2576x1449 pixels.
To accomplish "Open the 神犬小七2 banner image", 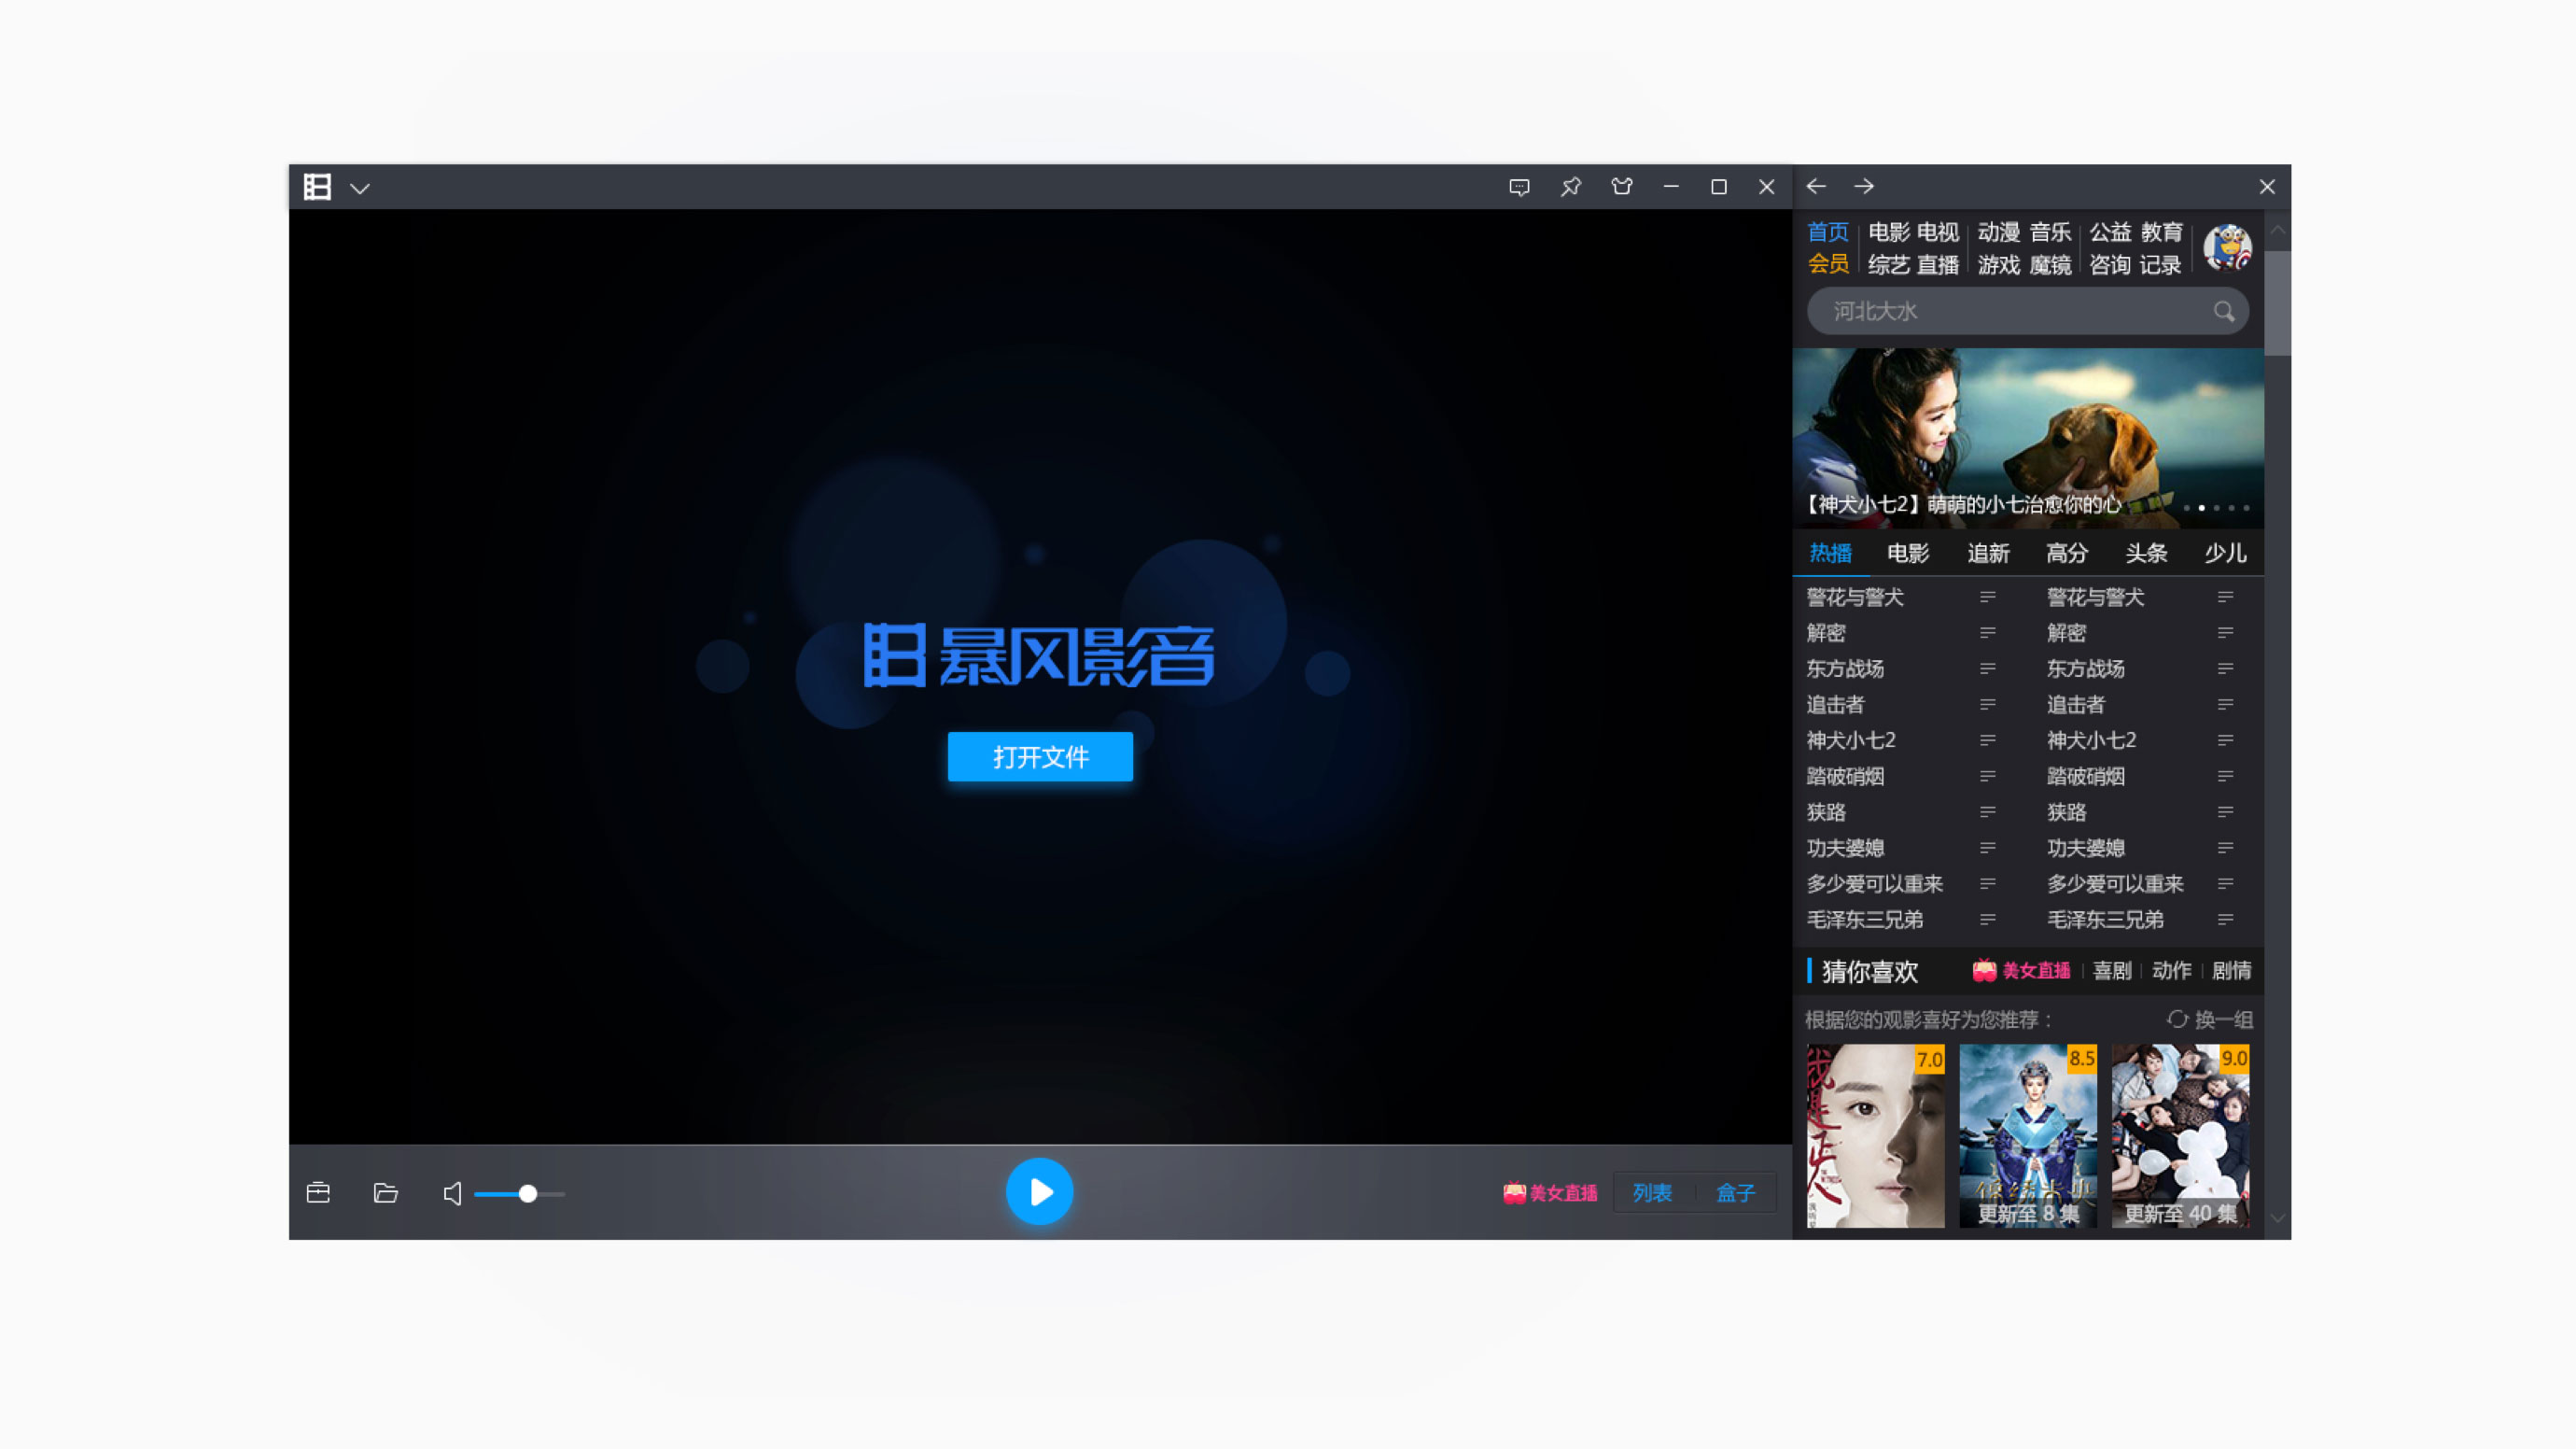I will pyautogui.click(x=2028, y=437).
